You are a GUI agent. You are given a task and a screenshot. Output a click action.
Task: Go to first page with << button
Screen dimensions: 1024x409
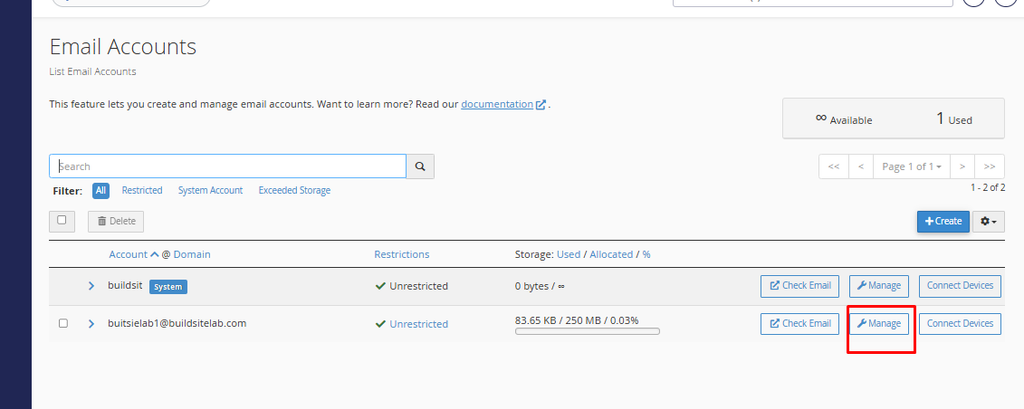pyautogui.click(x=834, y=167)
